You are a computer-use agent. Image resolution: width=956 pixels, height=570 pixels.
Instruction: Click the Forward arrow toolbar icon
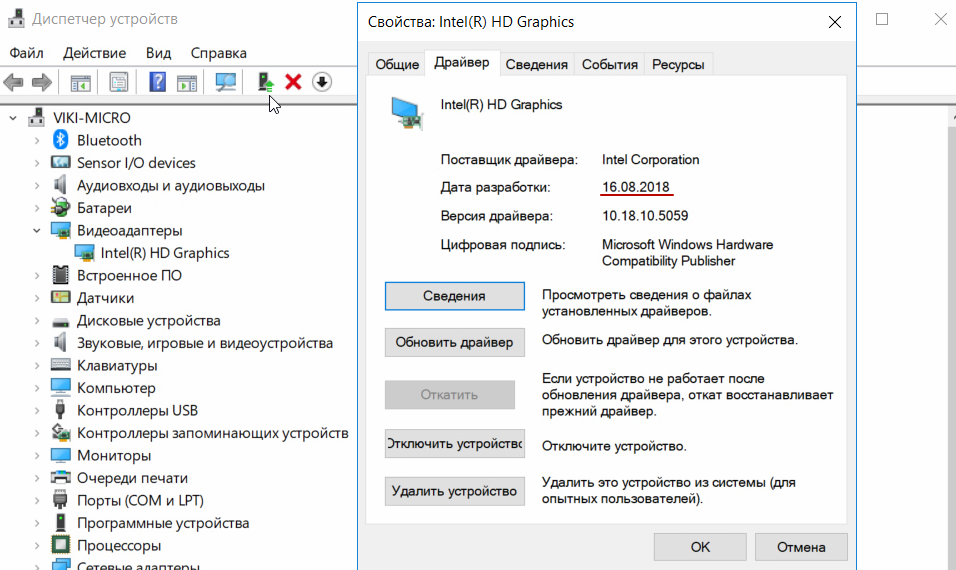[x=41, y=82]
